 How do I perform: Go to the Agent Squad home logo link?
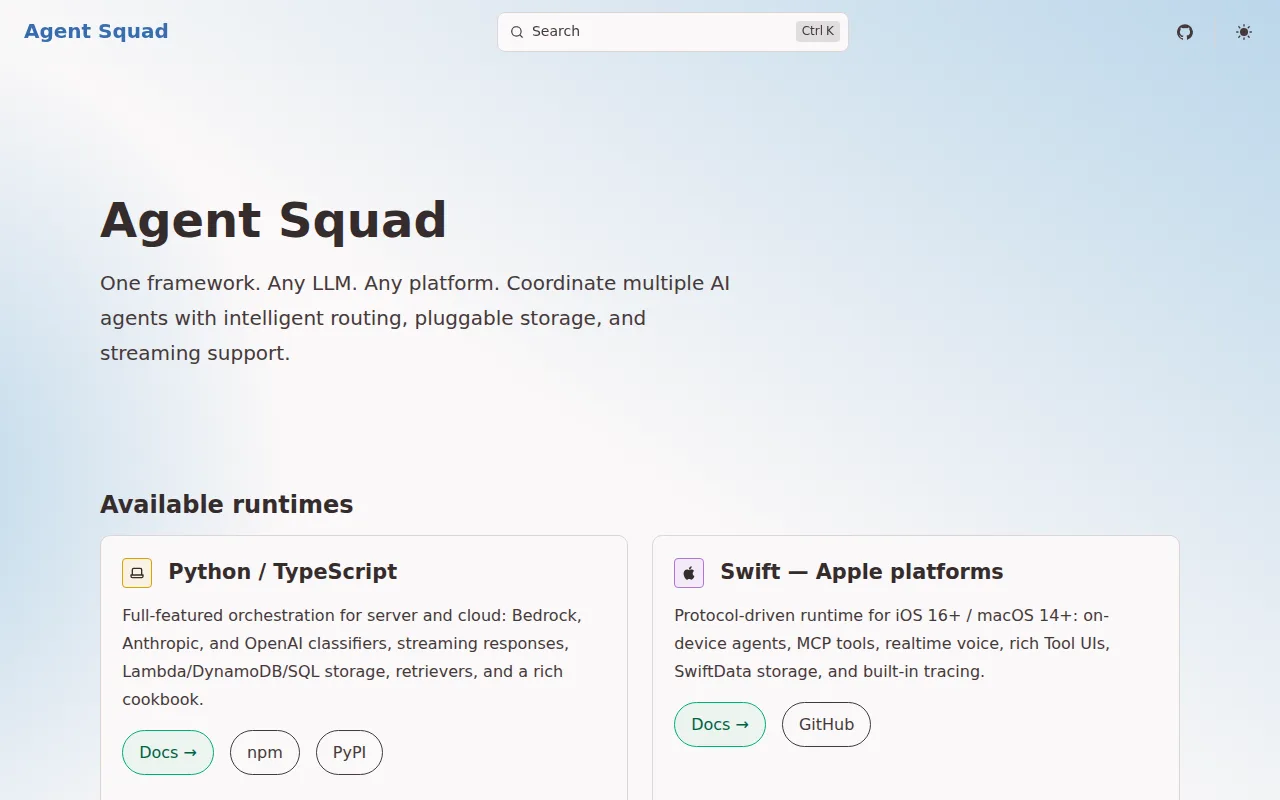(x=96, y=31)
